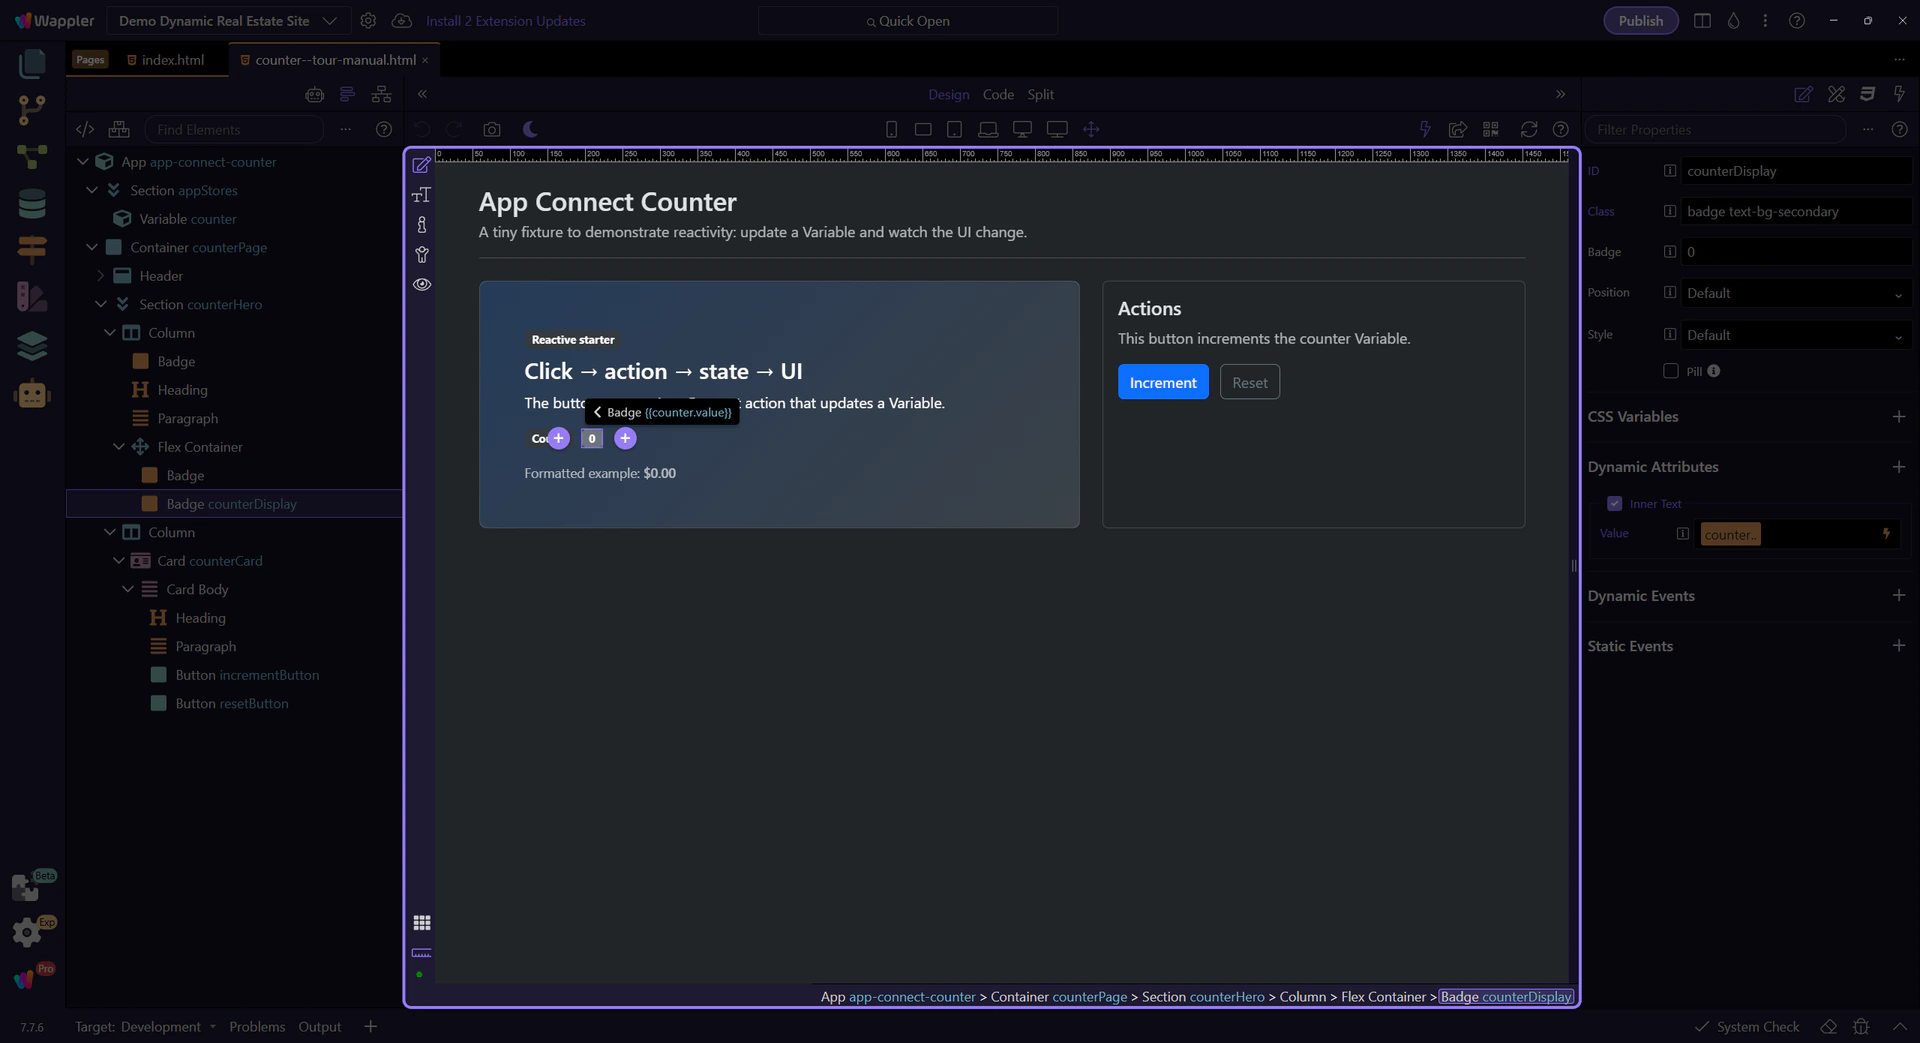The image size is (1920, 1043).
Task: Click the camera screenshot icon
Action: [x=491, y=129]
